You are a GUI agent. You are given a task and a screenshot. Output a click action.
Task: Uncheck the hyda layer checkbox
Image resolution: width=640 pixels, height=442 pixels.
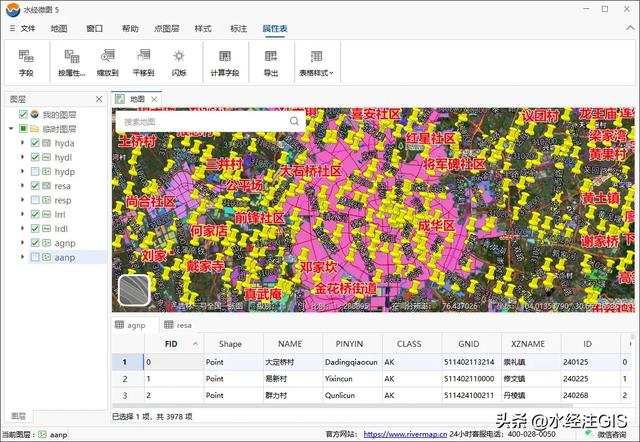pyautogui.click(x=35, y=143)
